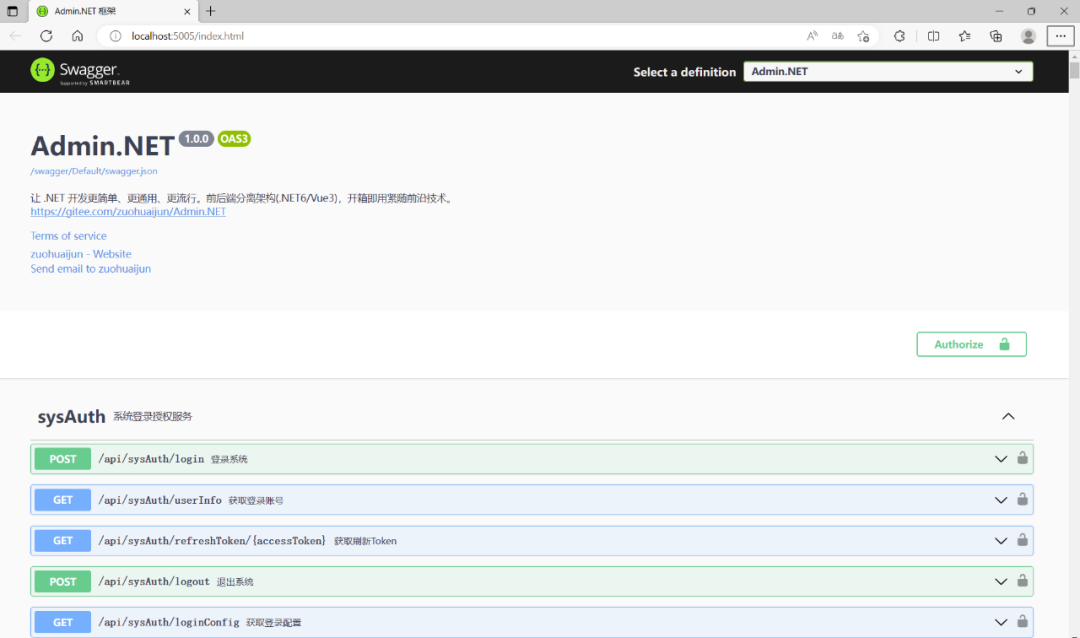
Task: Close the Admin.NET browser tab
Action: tap(187, 11)
